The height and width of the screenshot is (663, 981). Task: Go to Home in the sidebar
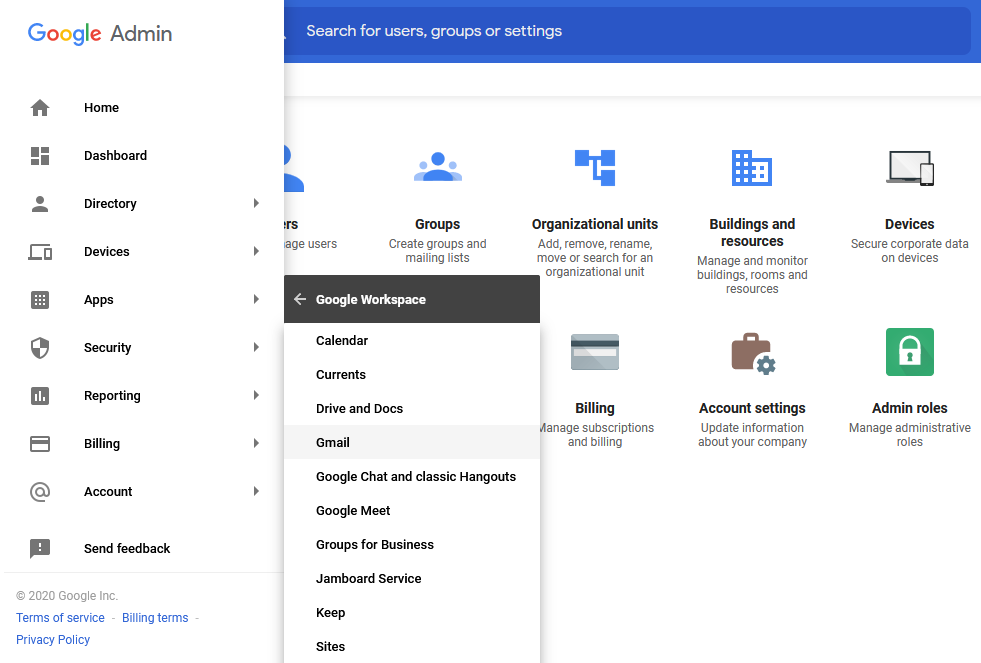click(x=101, y=108)
